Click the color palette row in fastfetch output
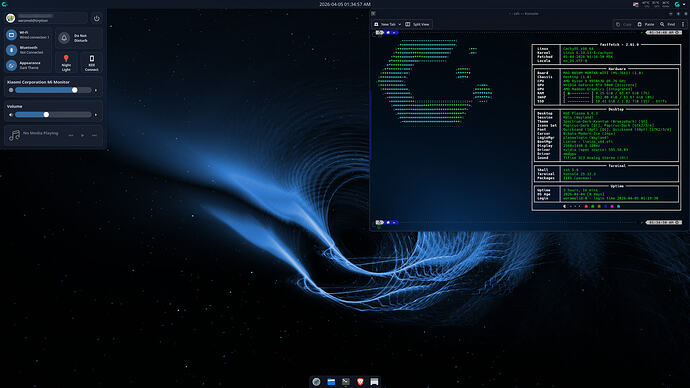This screenshot has width=690, height=388. [592, 206]
